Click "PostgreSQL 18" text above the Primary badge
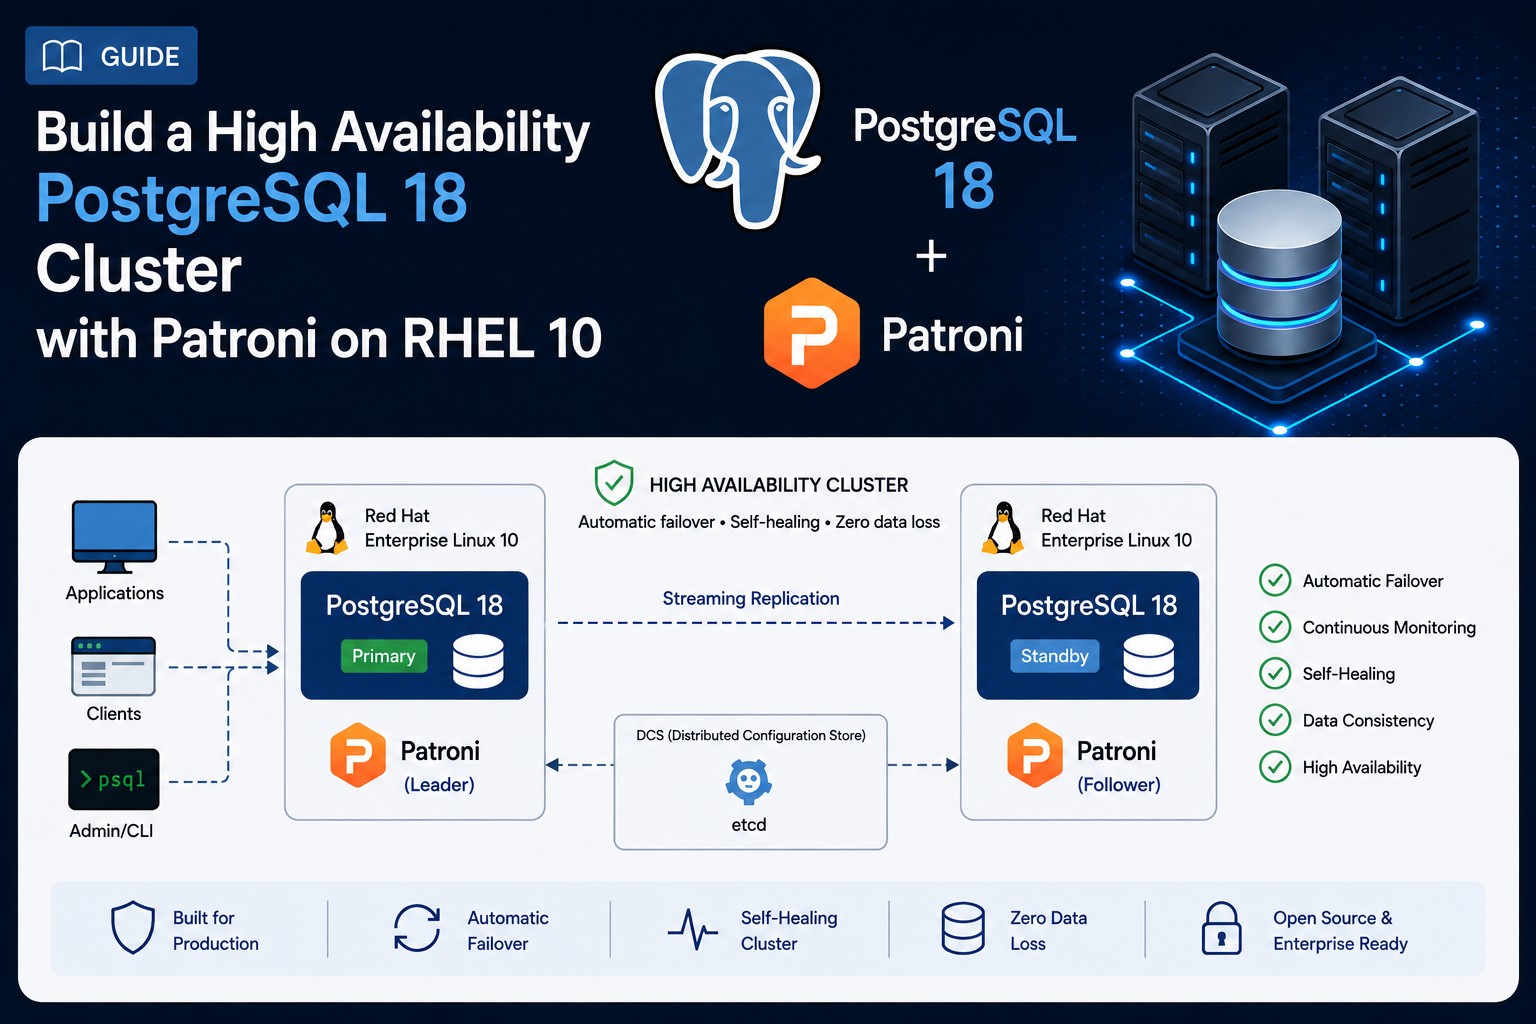The image size is (1536, 1024). pyautogui.click(x=414, y=605)
